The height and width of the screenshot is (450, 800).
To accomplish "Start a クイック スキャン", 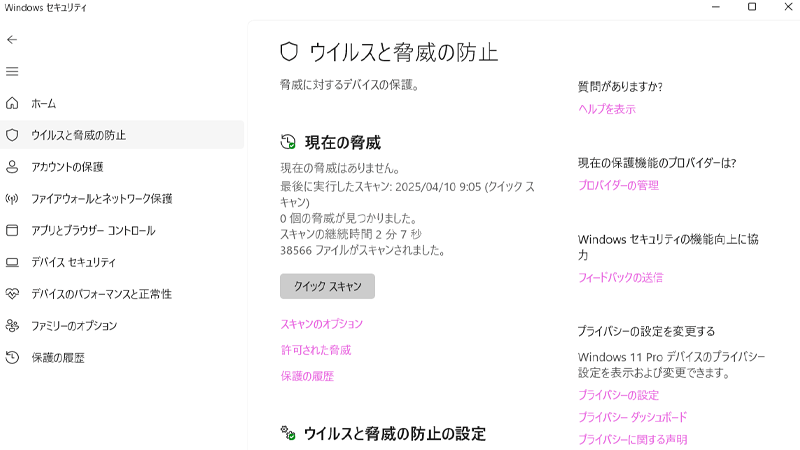I will click(327, 286).
